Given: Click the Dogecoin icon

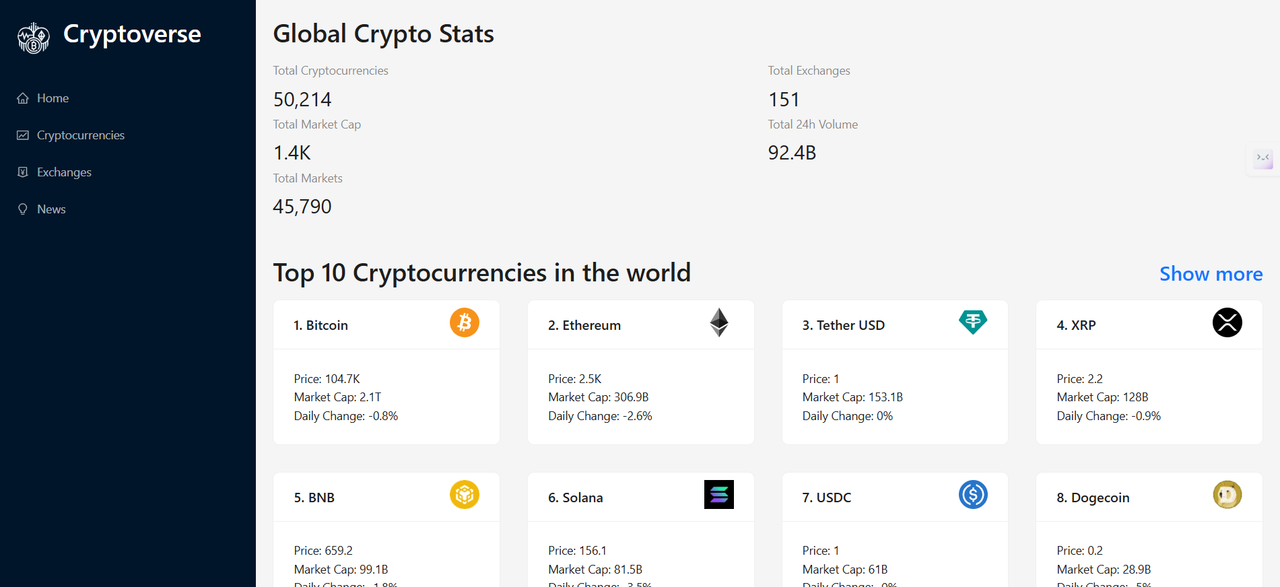Looking at the screenshot, I should (x=1227, y=495).
